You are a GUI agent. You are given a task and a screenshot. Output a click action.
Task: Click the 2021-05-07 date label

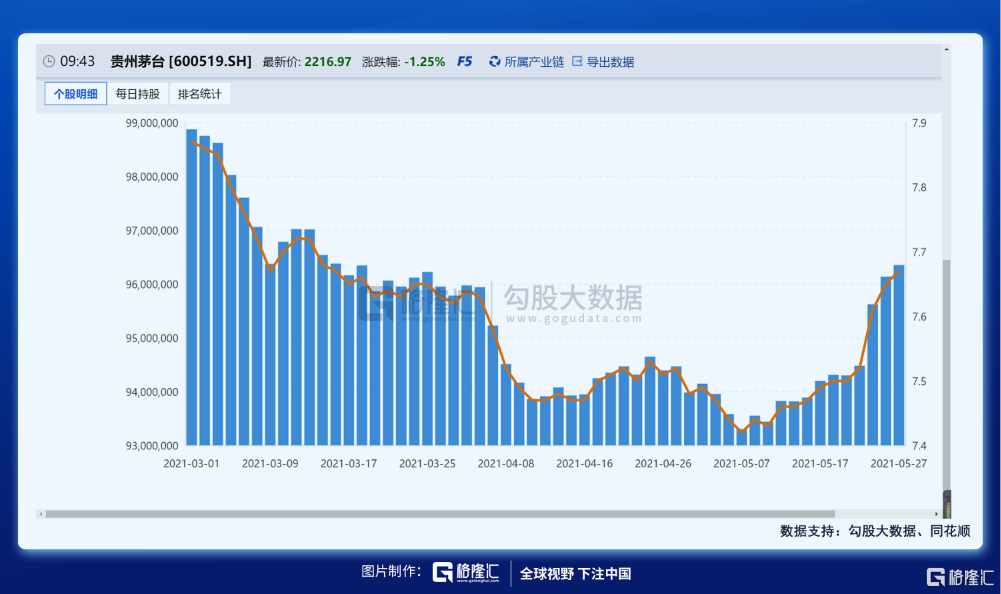click(741, 464)
